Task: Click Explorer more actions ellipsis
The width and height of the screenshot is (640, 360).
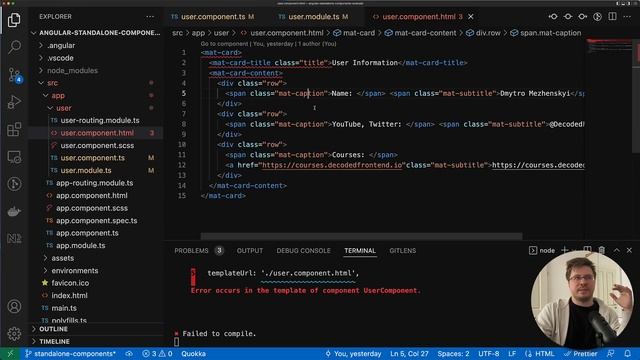Action: pos(150,17)
